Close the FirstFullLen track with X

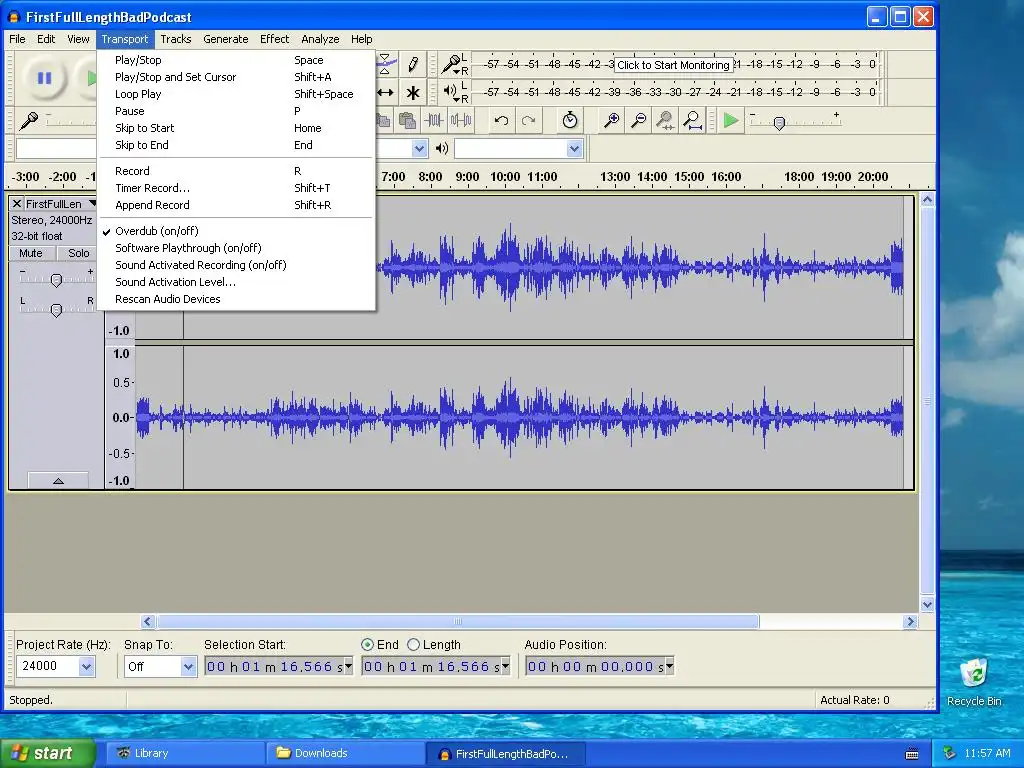17,204
